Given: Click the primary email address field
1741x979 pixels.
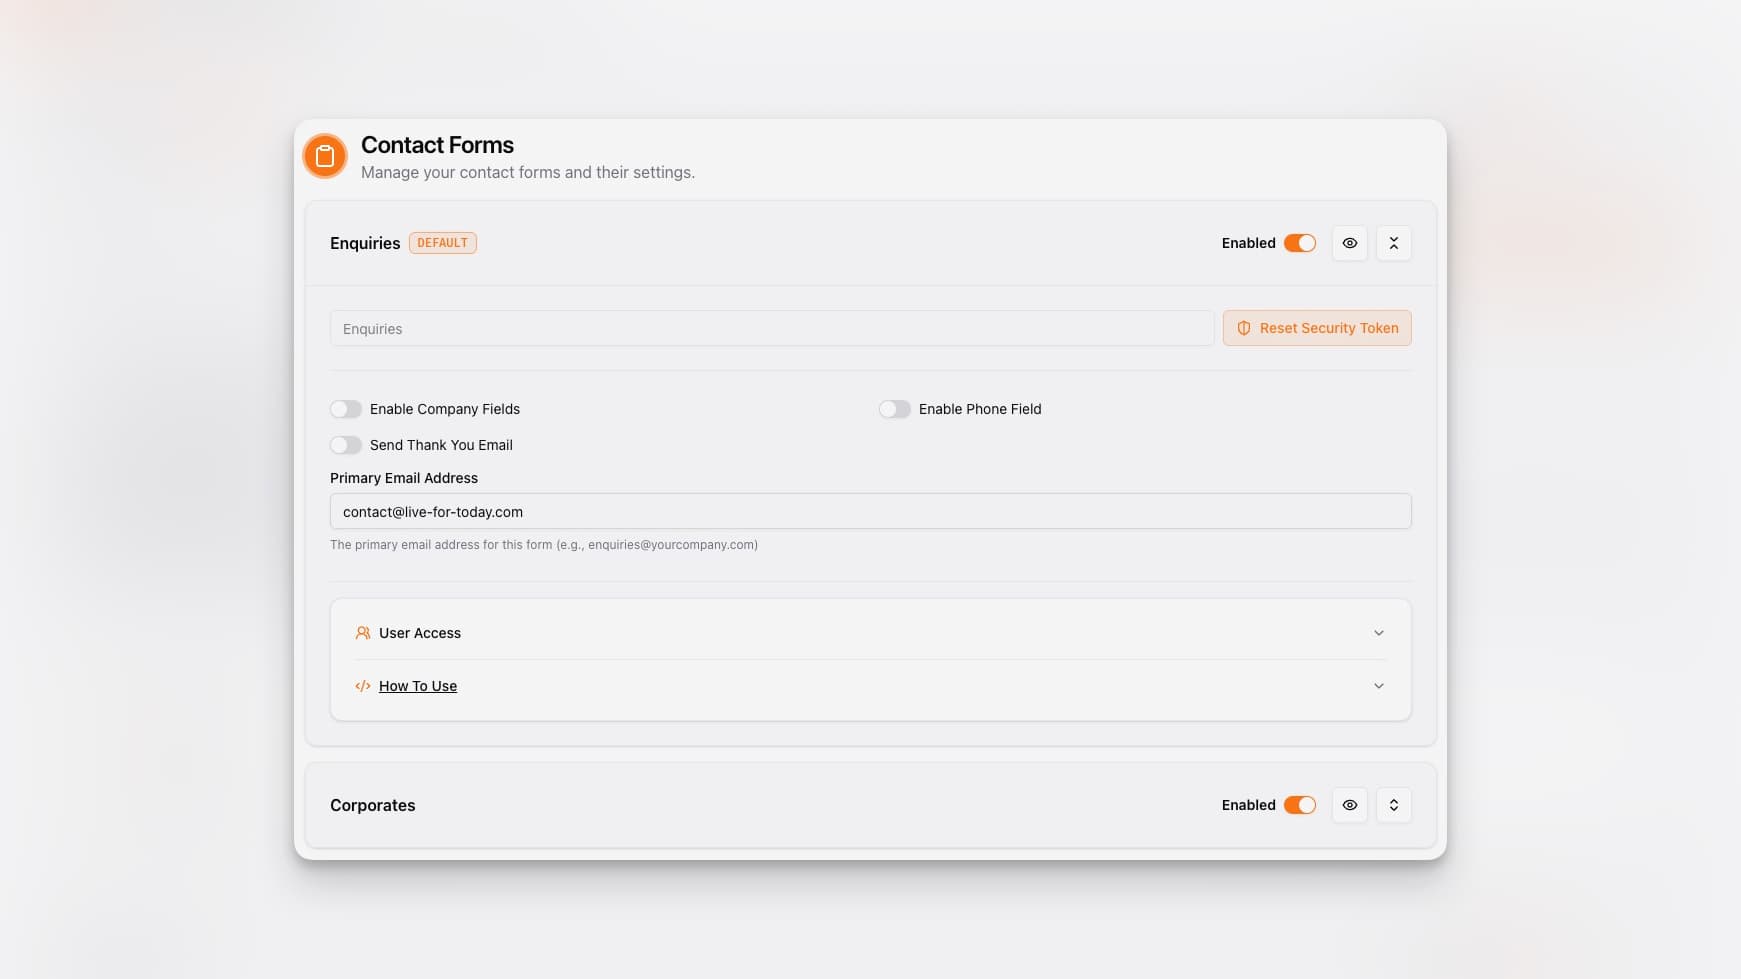Looking at the screenshot, I should [870, 511].
